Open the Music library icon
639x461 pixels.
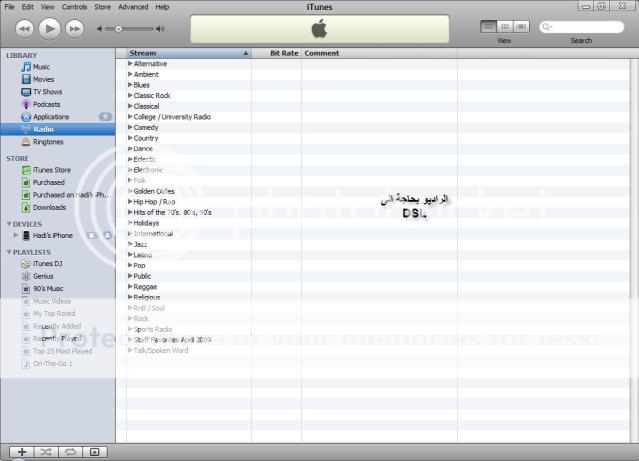pos(26,67)
